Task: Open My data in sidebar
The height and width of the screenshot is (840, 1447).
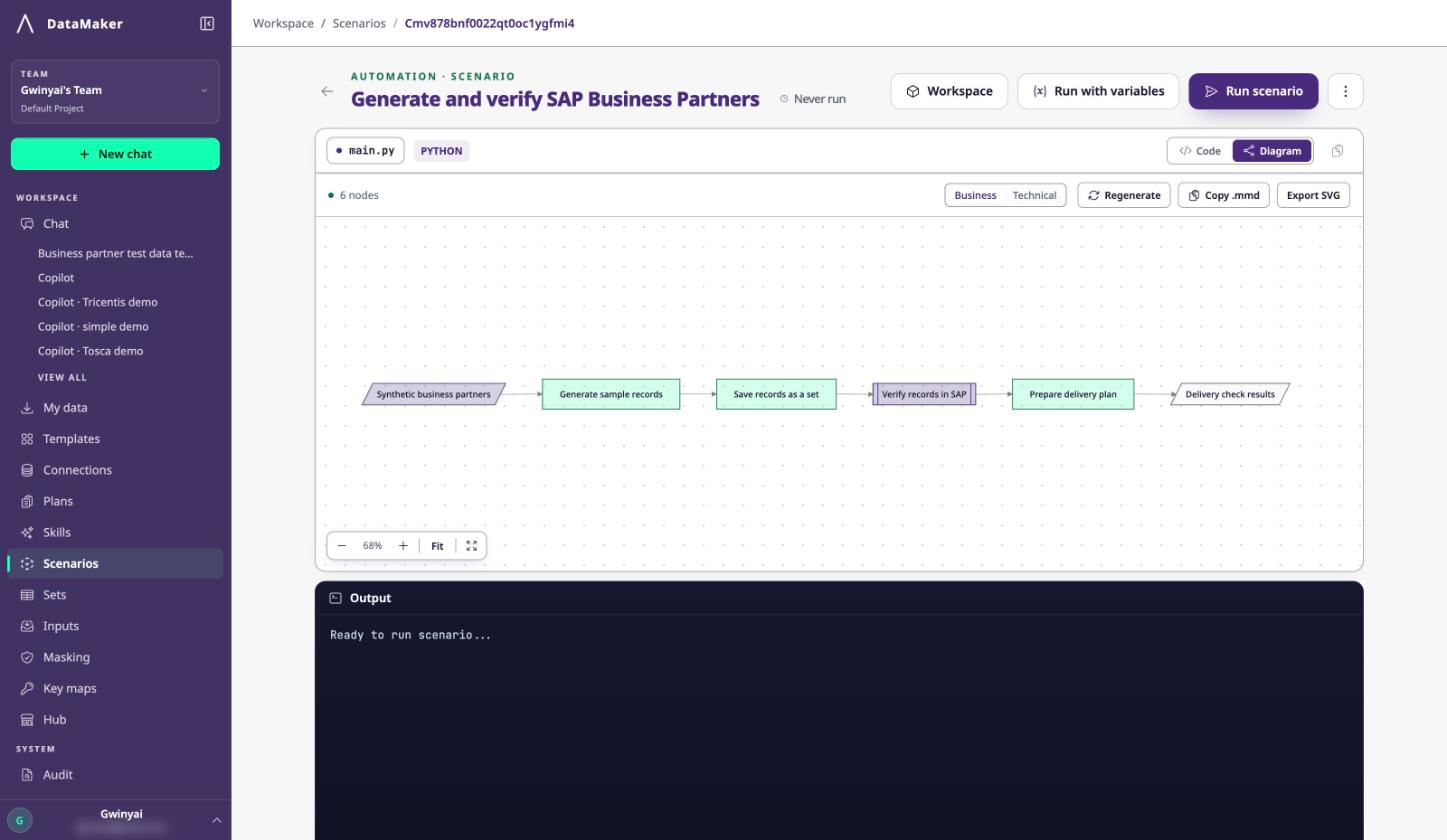Action: [115, 408]
